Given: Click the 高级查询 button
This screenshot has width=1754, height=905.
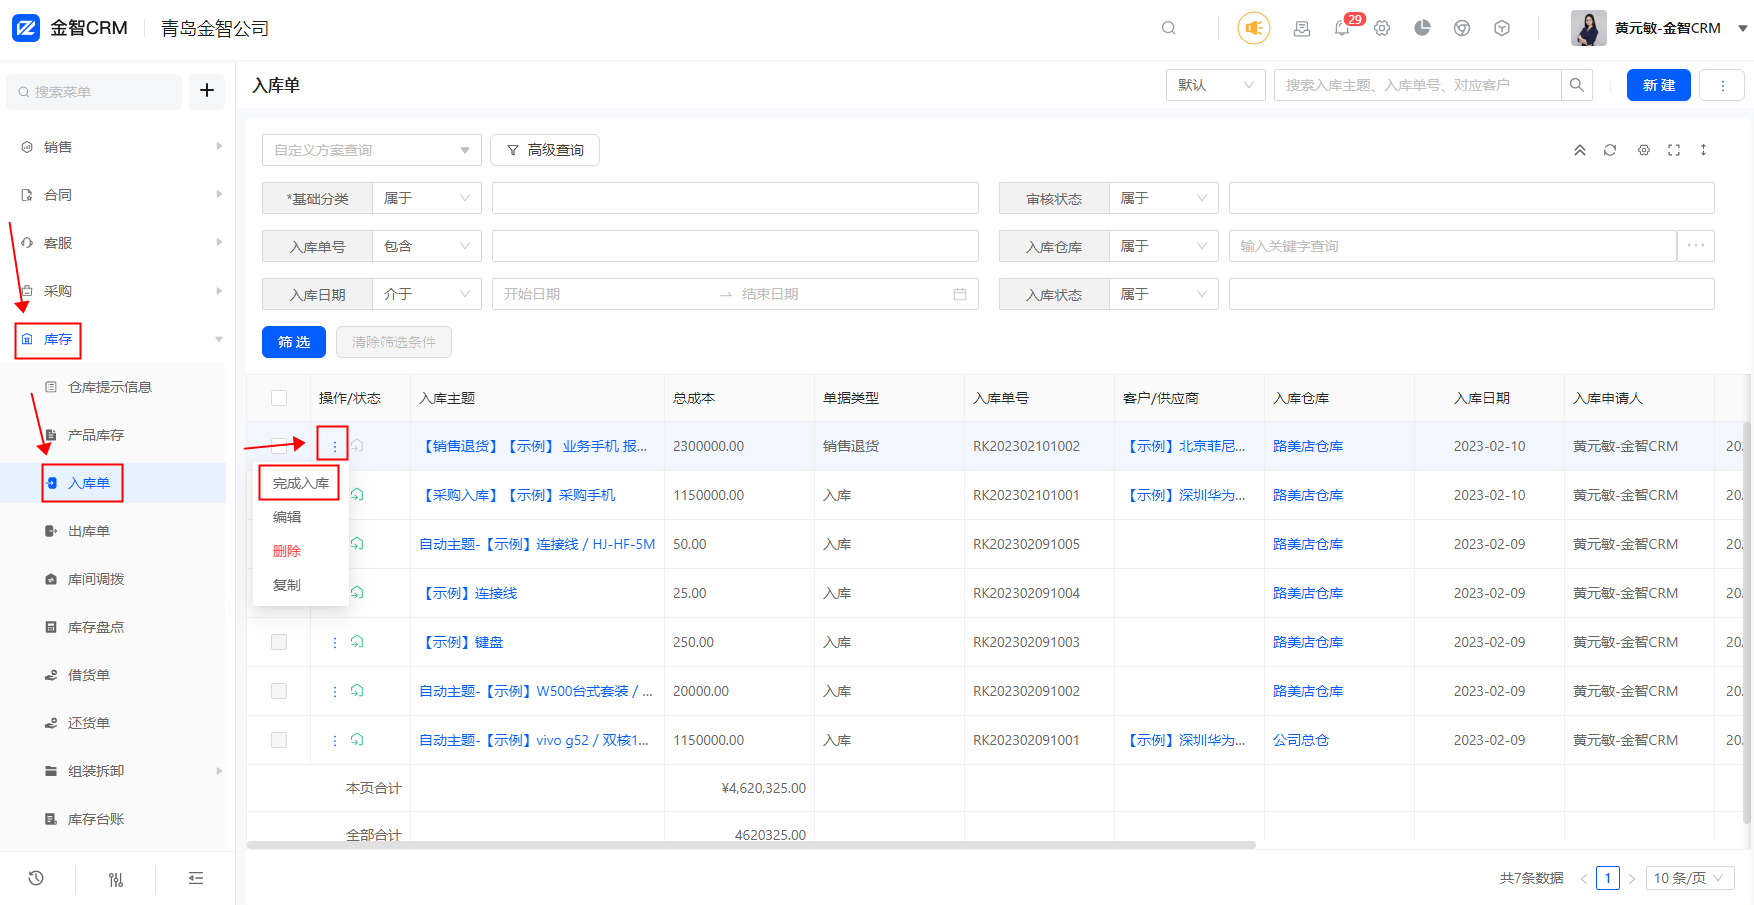Looking at the screenshot, I should pyautogui.click(x=545, y=150).
